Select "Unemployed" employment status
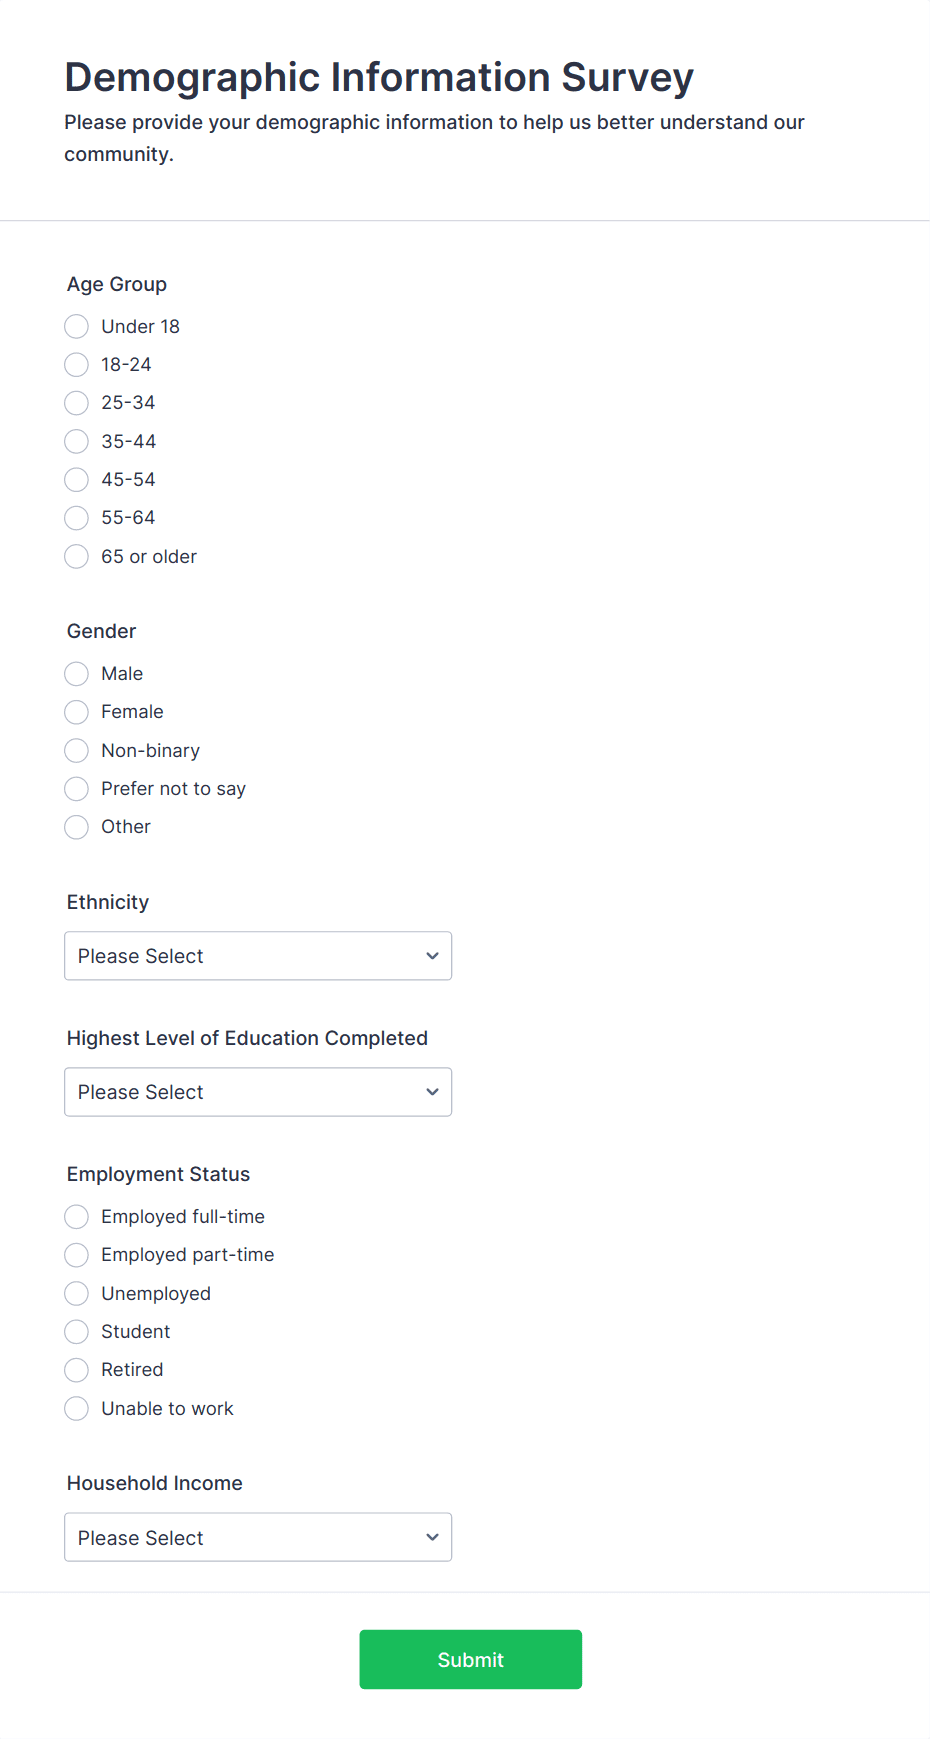The image size is (930, 1739). click(76, 1293)
